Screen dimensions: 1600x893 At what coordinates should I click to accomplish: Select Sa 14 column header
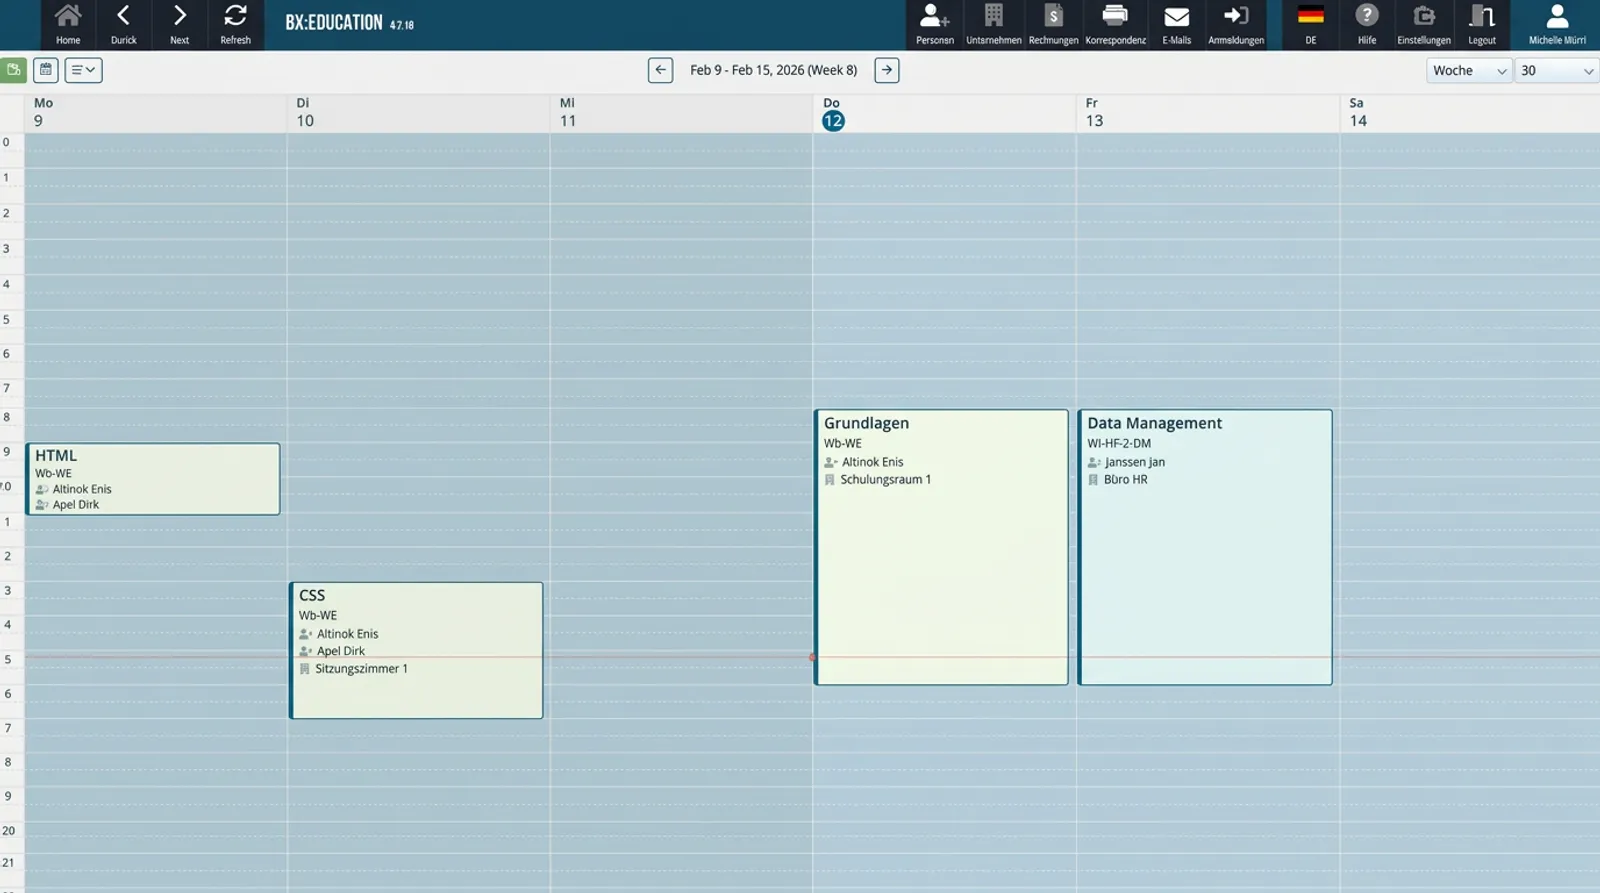pyautogui.click(x=1470, y=113)
